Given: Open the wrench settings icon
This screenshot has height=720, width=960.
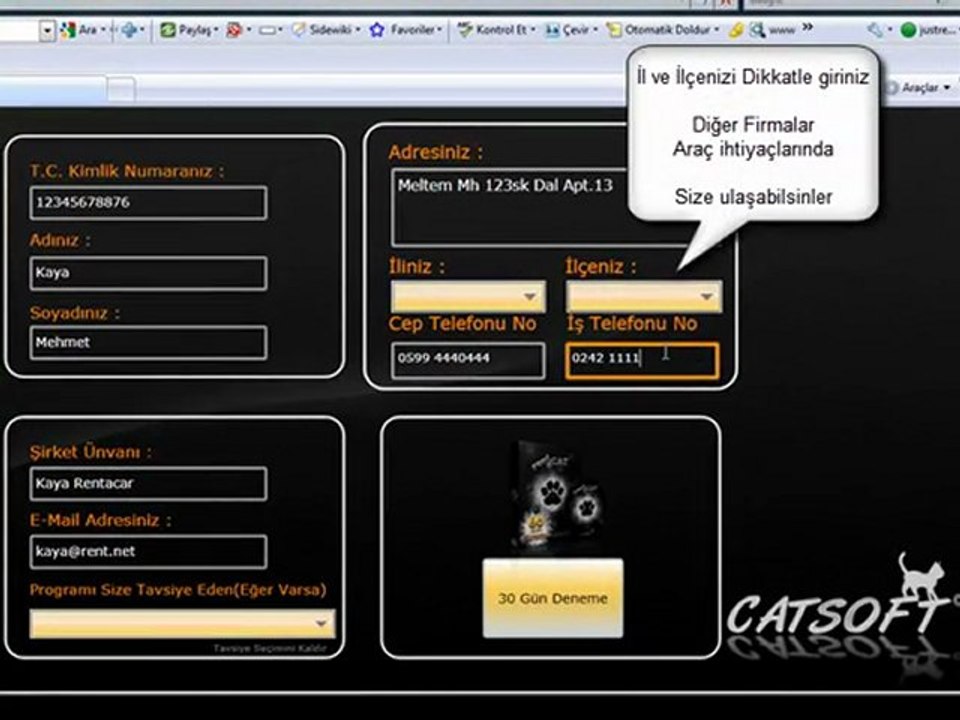Looking at the screenshot, I should coord(875,29).
